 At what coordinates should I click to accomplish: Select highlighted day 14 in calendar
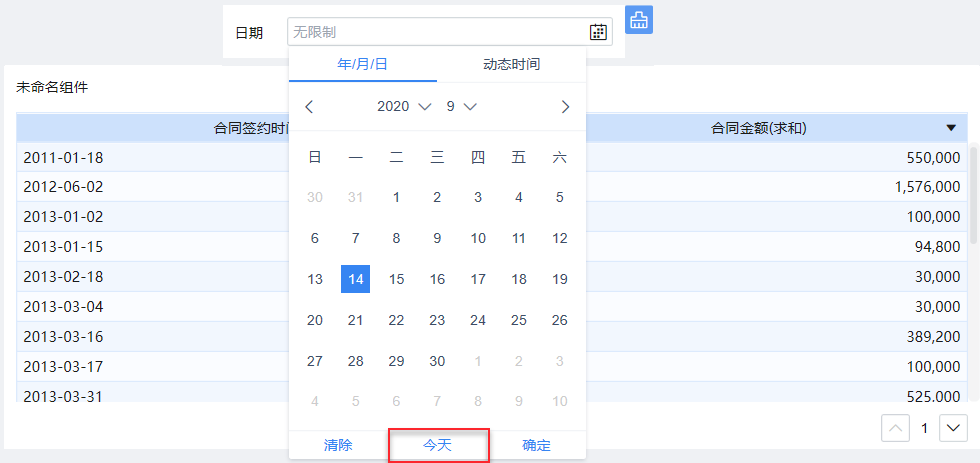pos(355,279)
